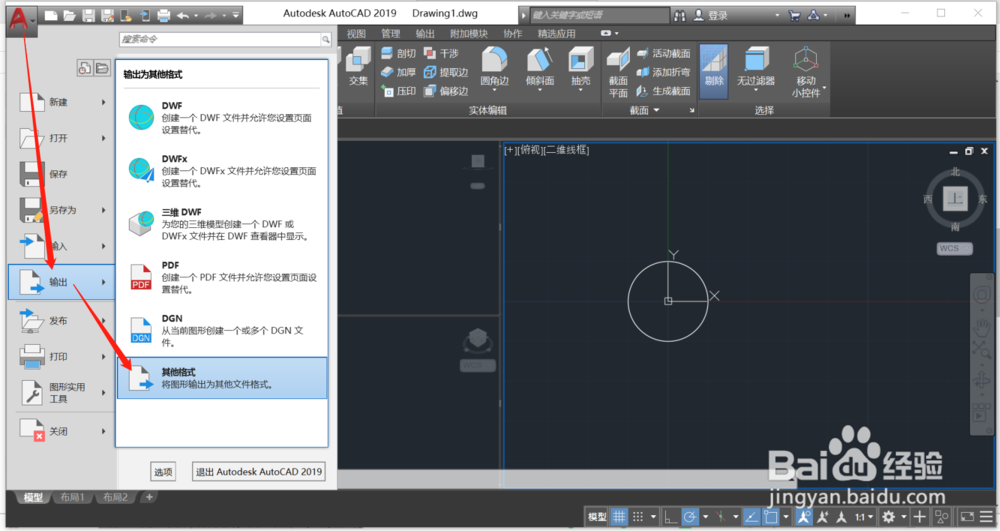Switch to the 布局1 layout tab
The height and width of the screenshot is (531, 1000).
(x=72, y=497)
